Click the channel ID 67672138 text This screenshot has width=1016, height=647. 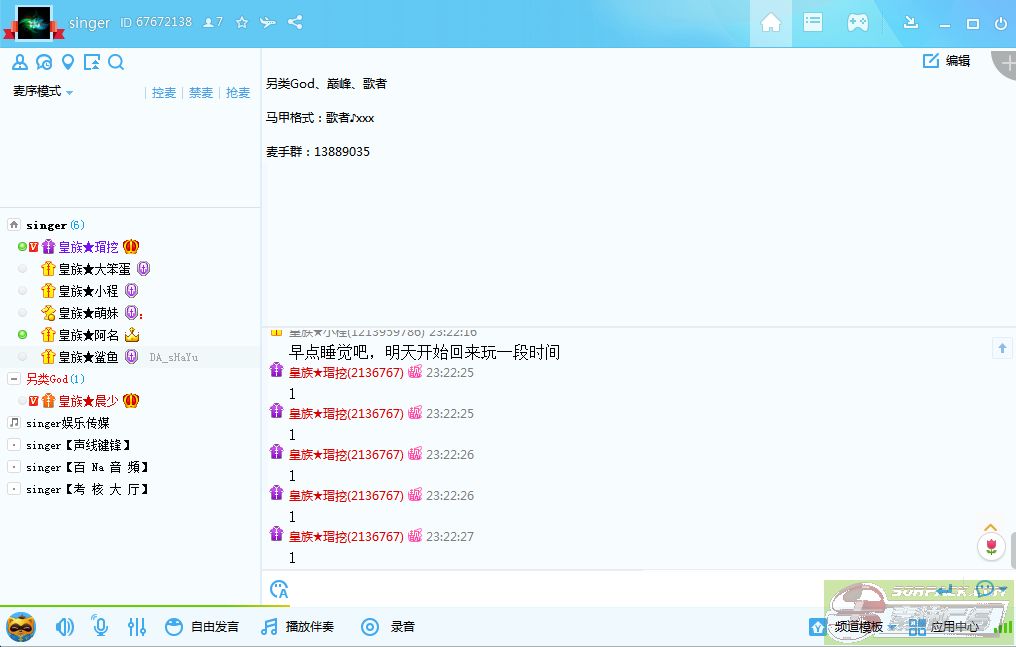156,22
